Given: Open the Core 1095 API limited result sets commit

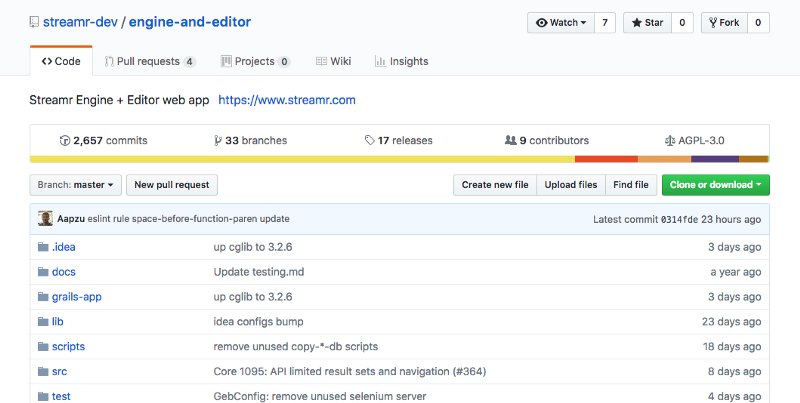Looking at the screenshot, I should (349, 371).
